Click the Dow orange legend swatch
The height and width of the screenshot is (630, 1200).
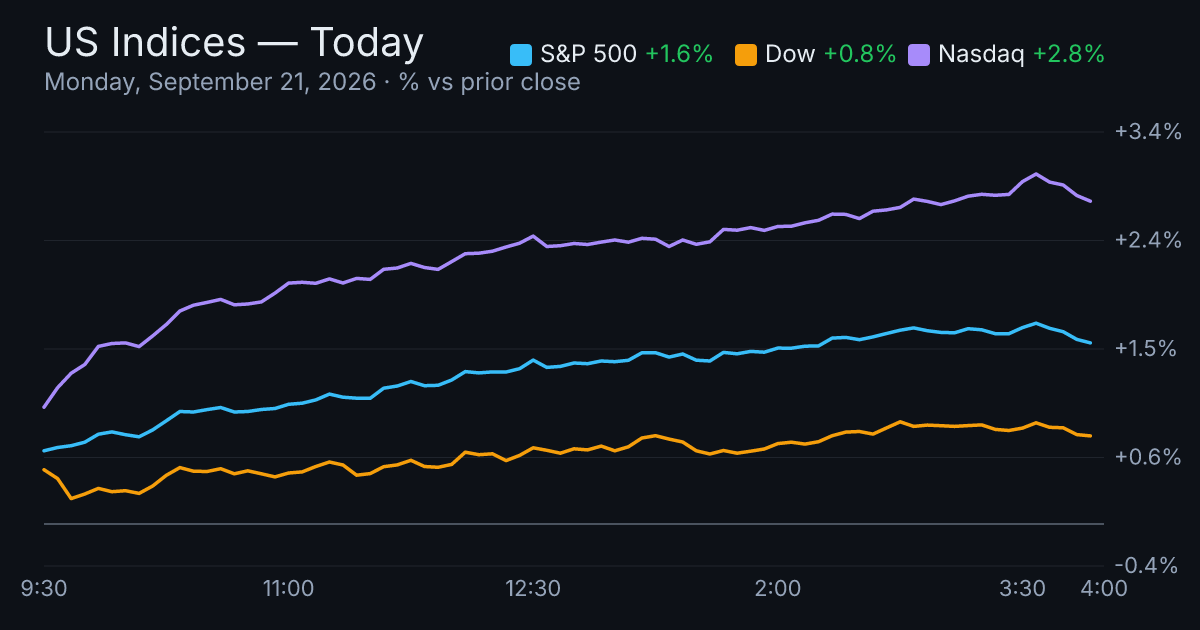746,55
